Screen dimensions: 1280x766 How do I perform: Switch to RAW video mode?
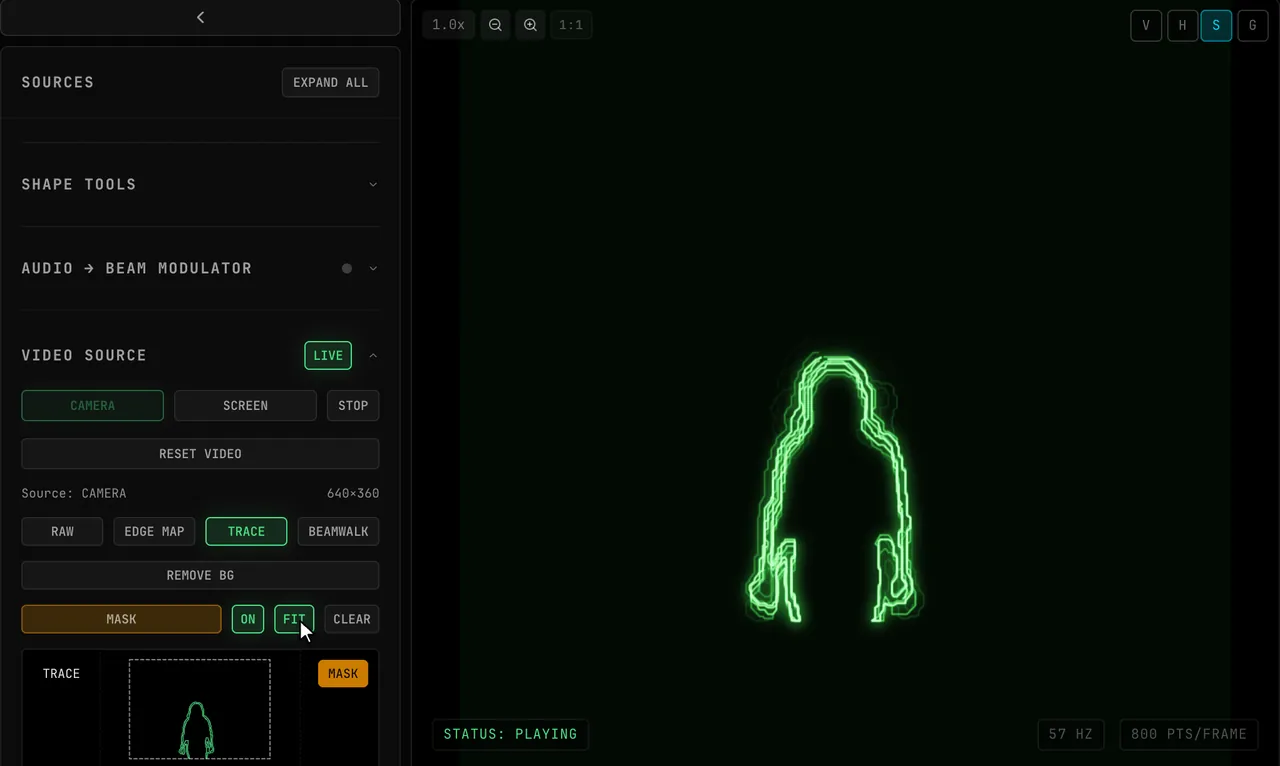[62, 531]
